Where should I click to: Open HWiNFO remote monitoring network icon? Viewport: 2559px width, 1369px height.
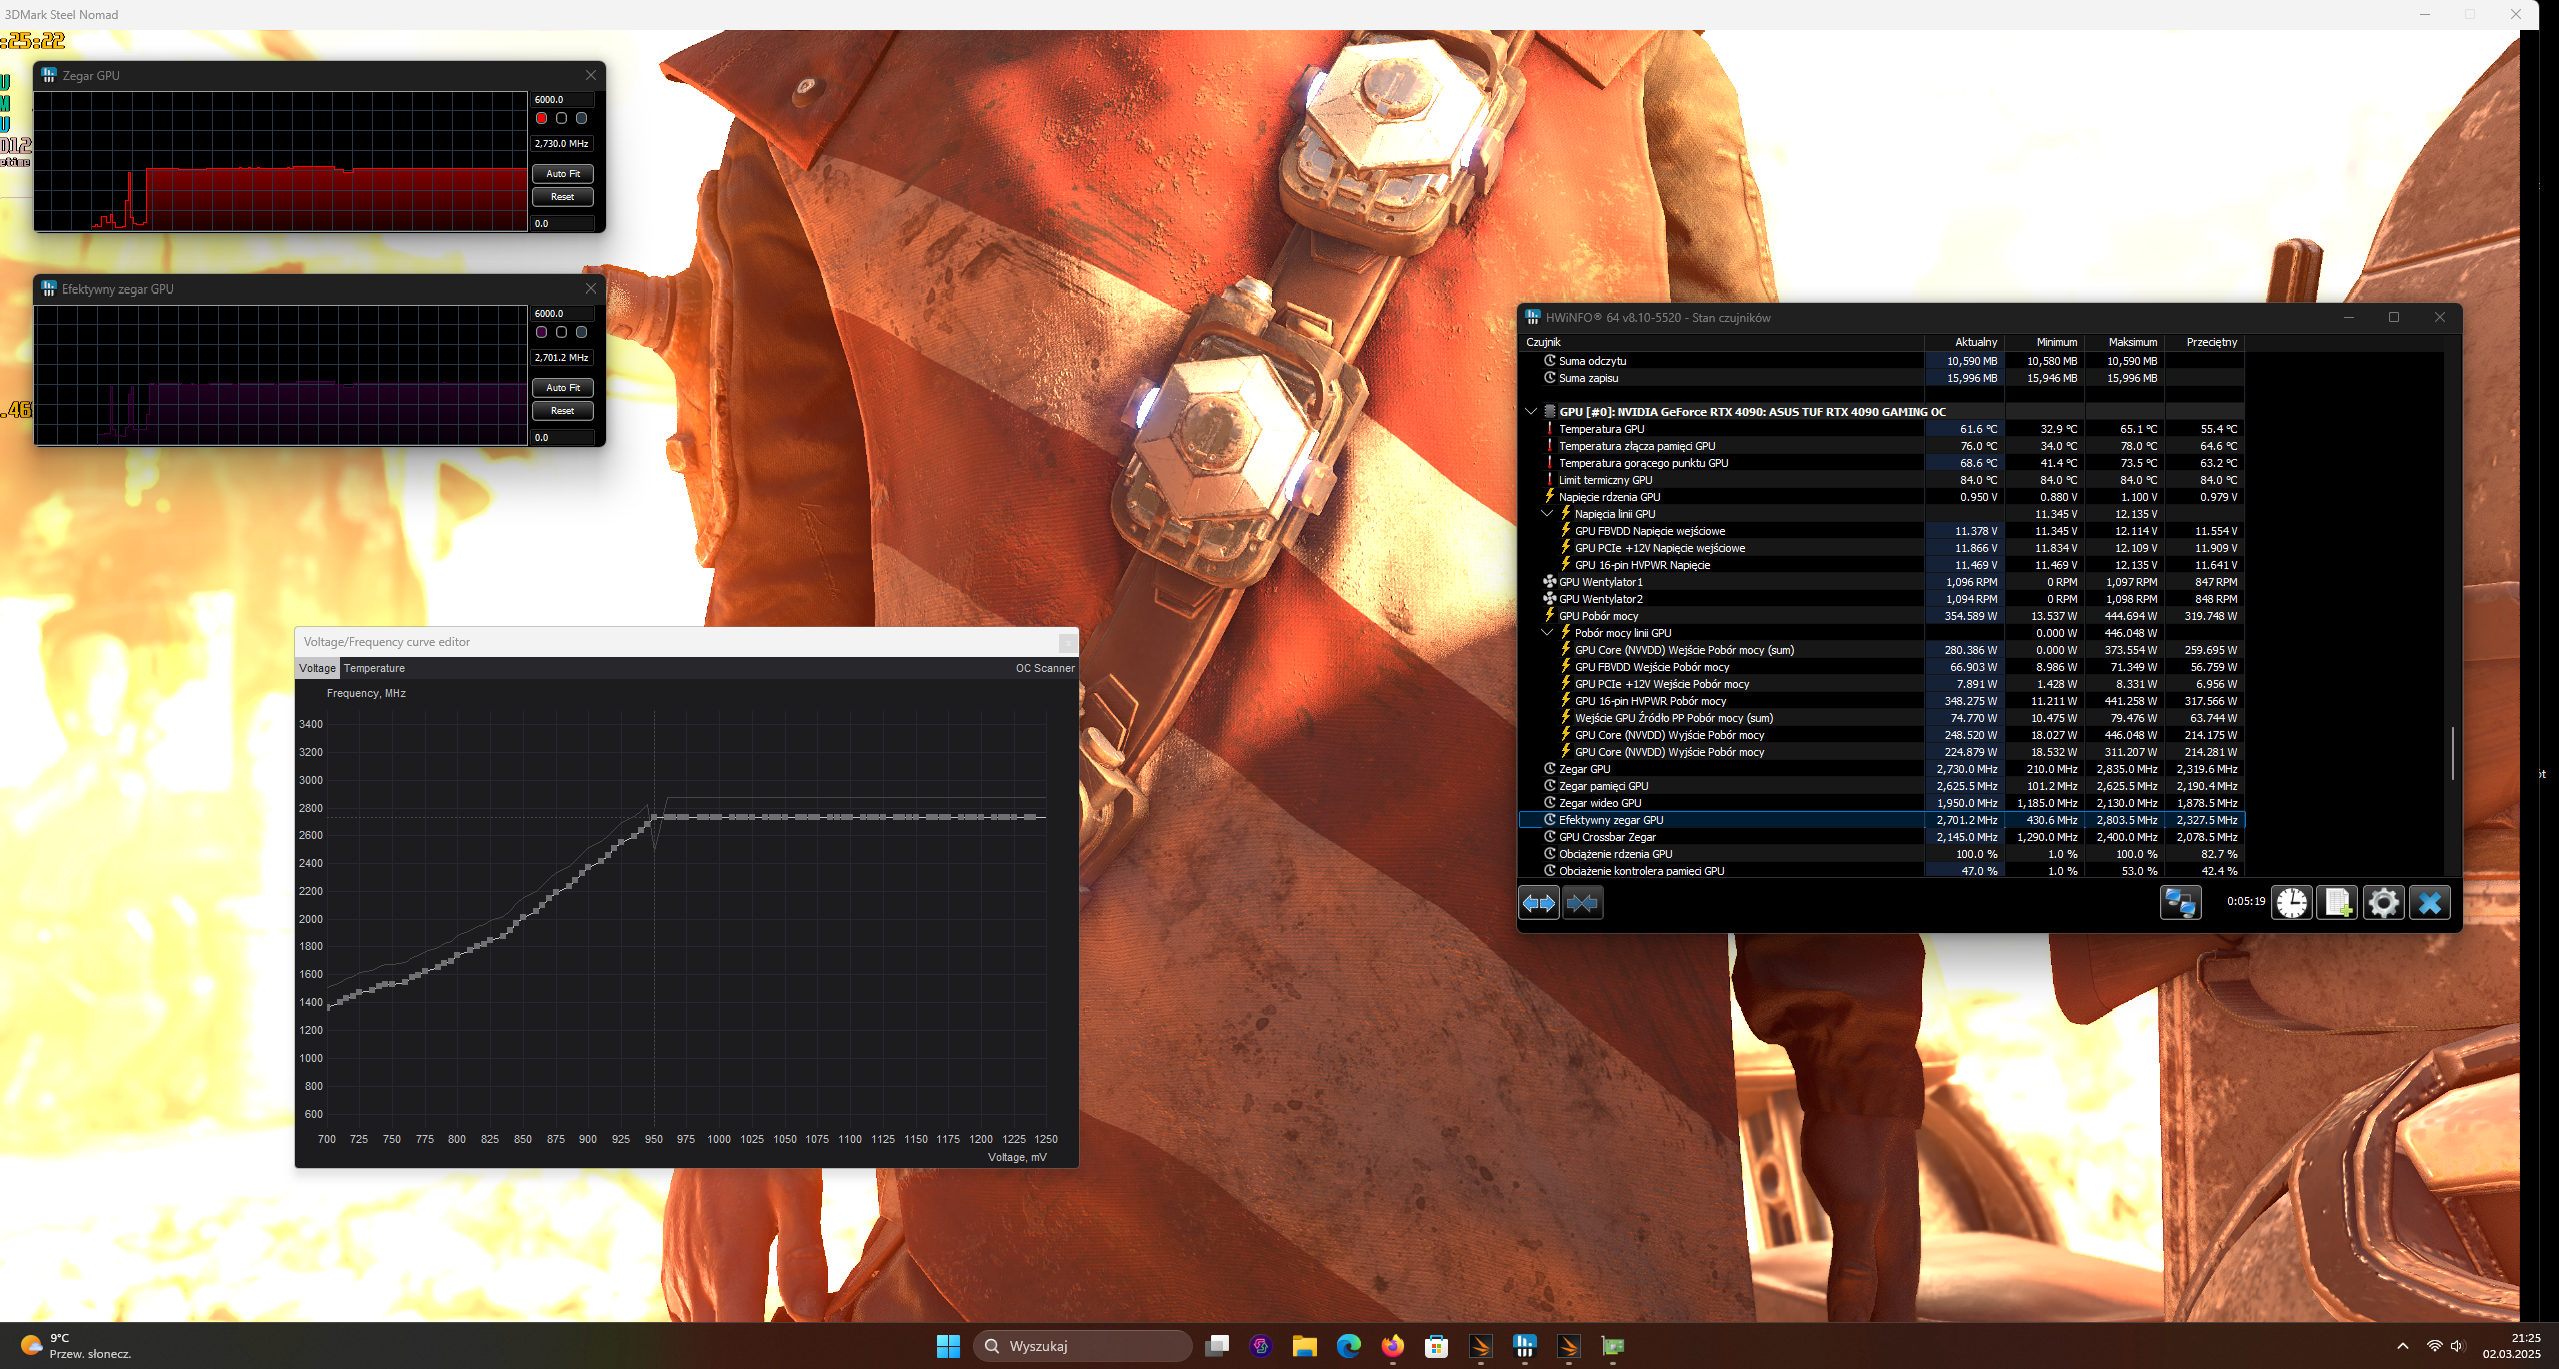pos(2180,903)
